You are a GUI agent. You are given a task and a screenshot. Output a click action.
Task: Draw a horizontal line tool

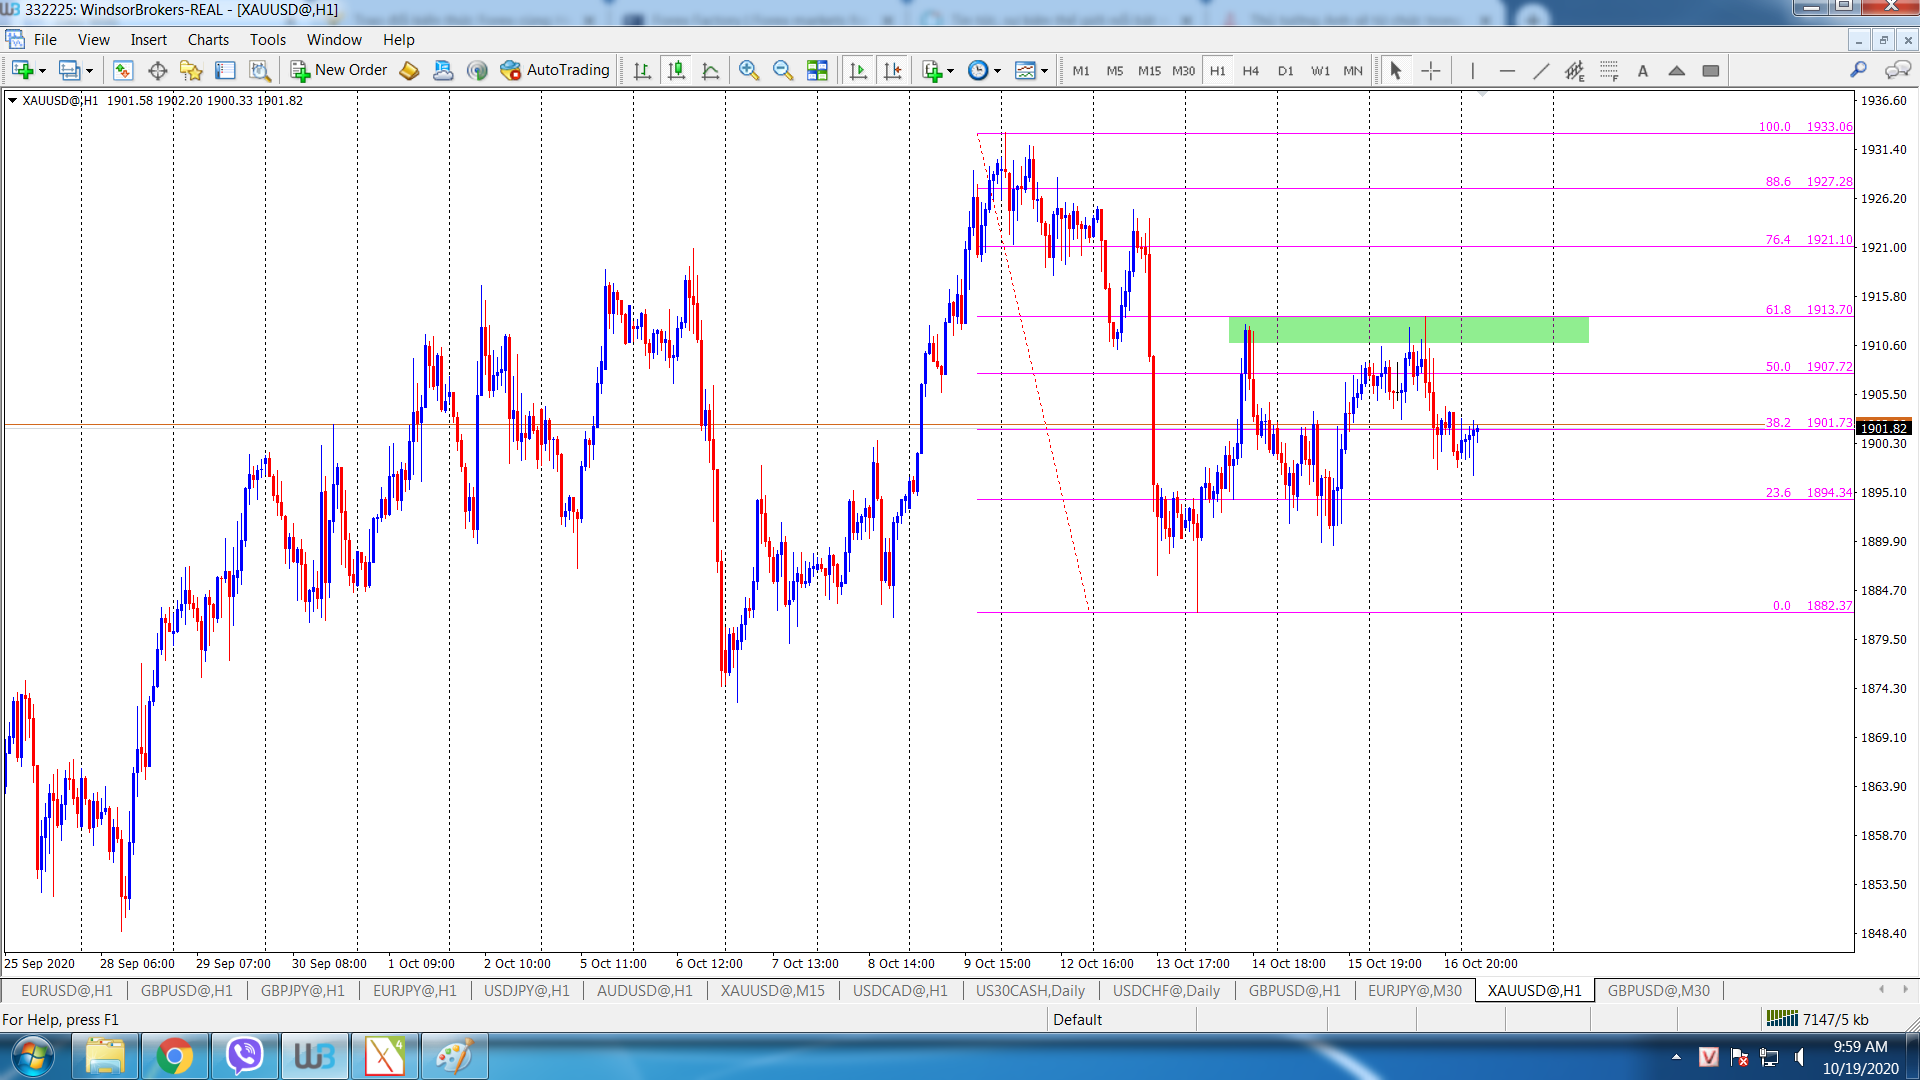(1507, 70)
